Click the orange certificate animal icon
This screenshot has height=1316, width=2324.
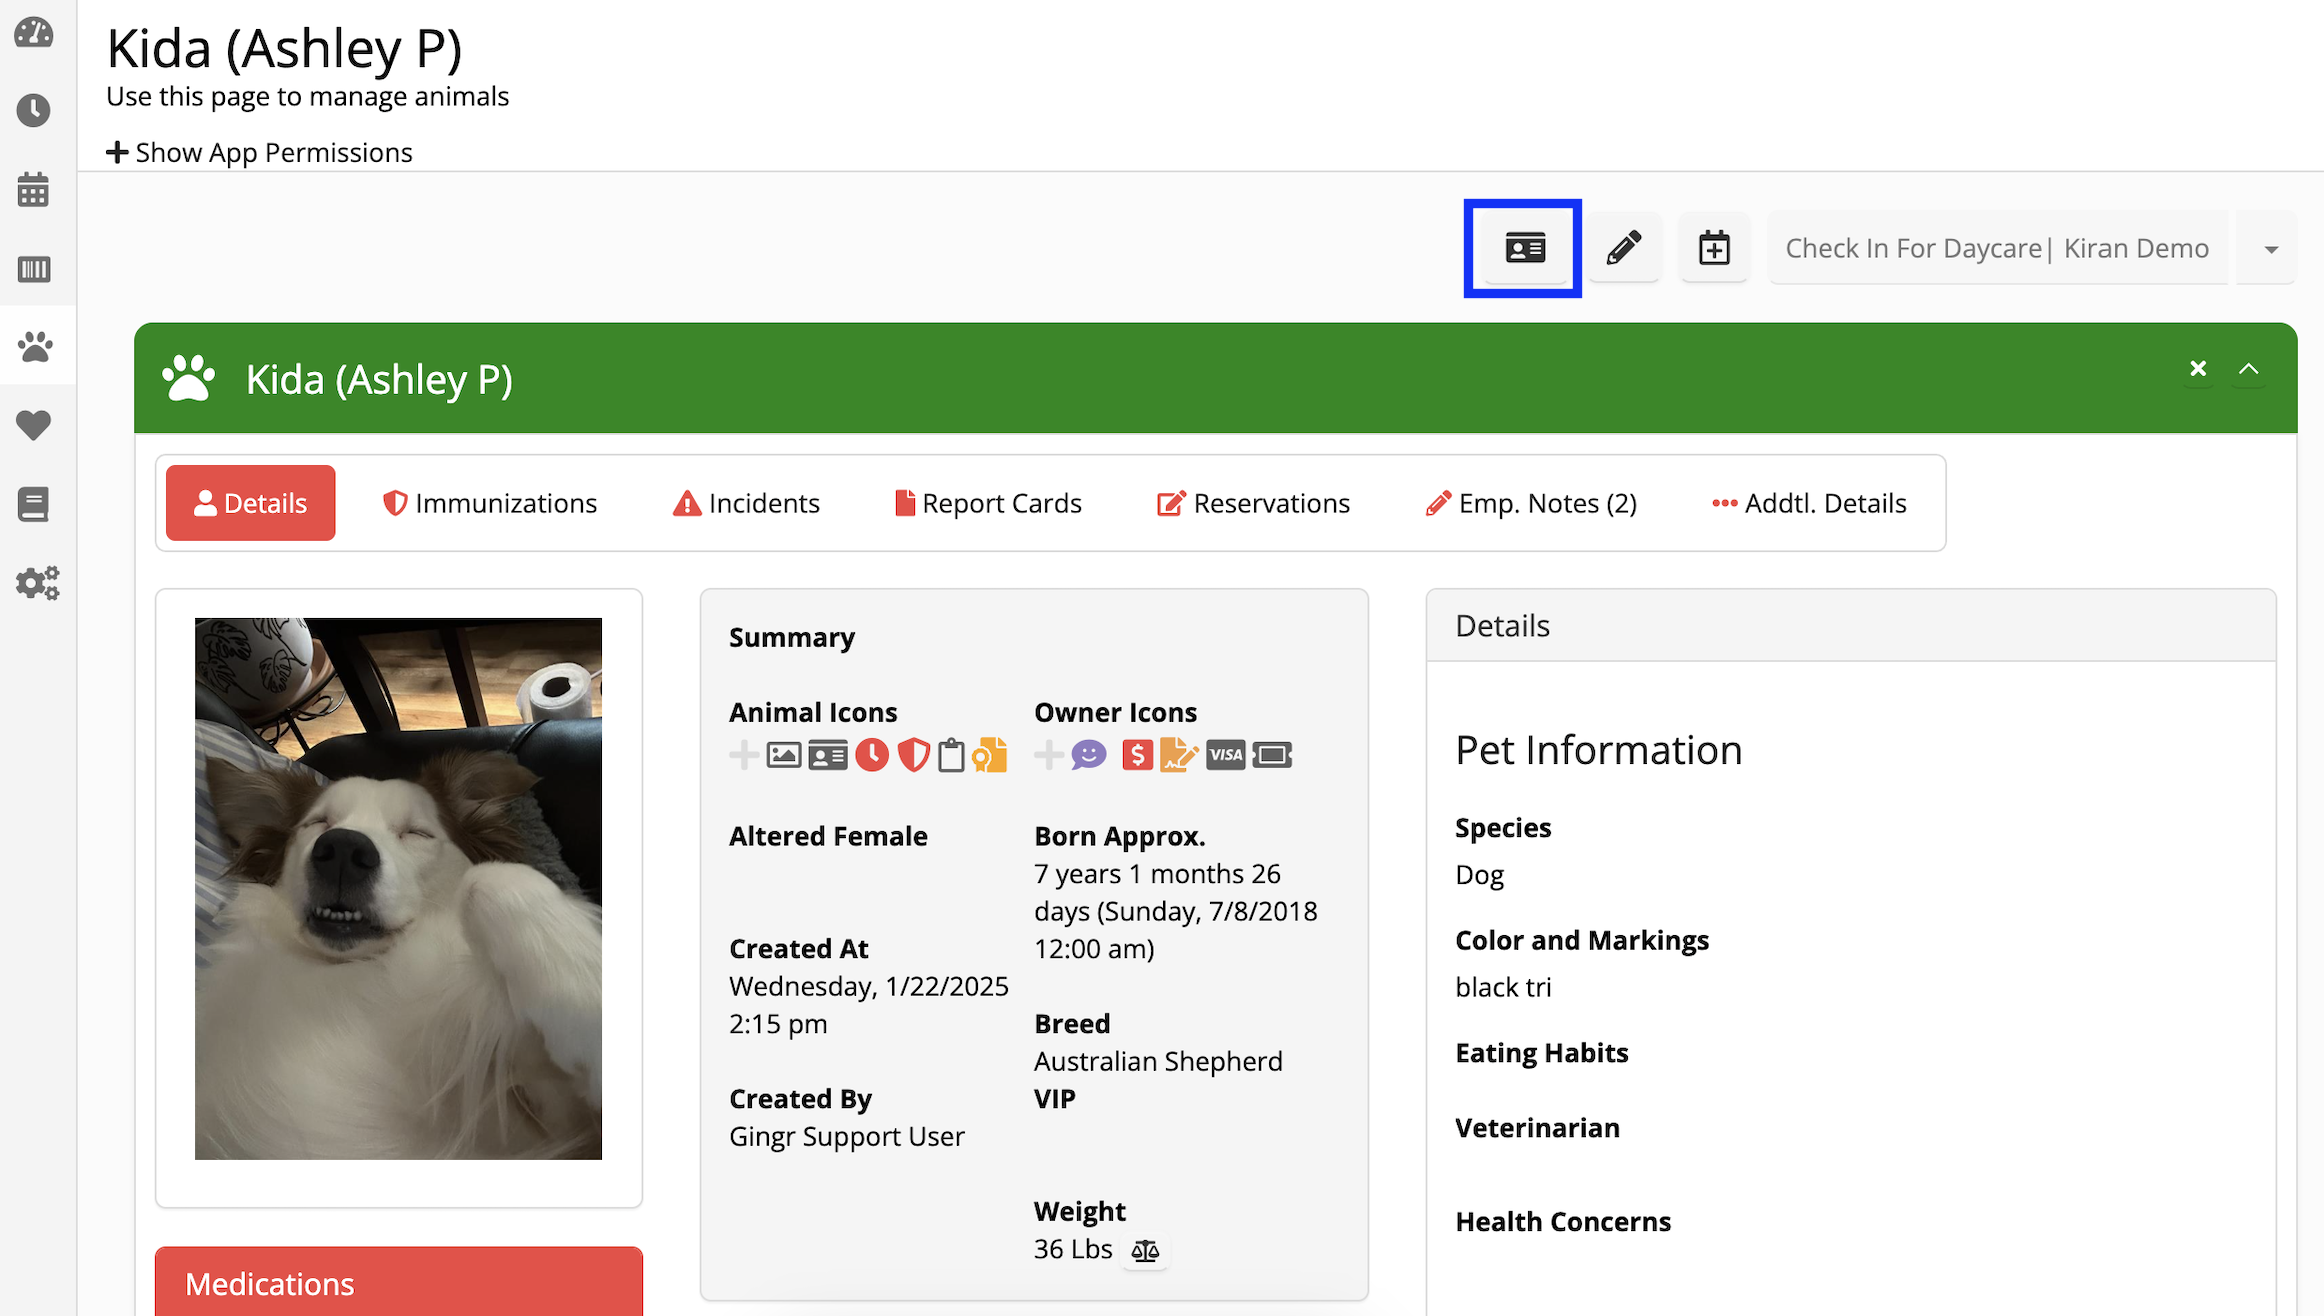pyautogui.click(x=990, y=755)
